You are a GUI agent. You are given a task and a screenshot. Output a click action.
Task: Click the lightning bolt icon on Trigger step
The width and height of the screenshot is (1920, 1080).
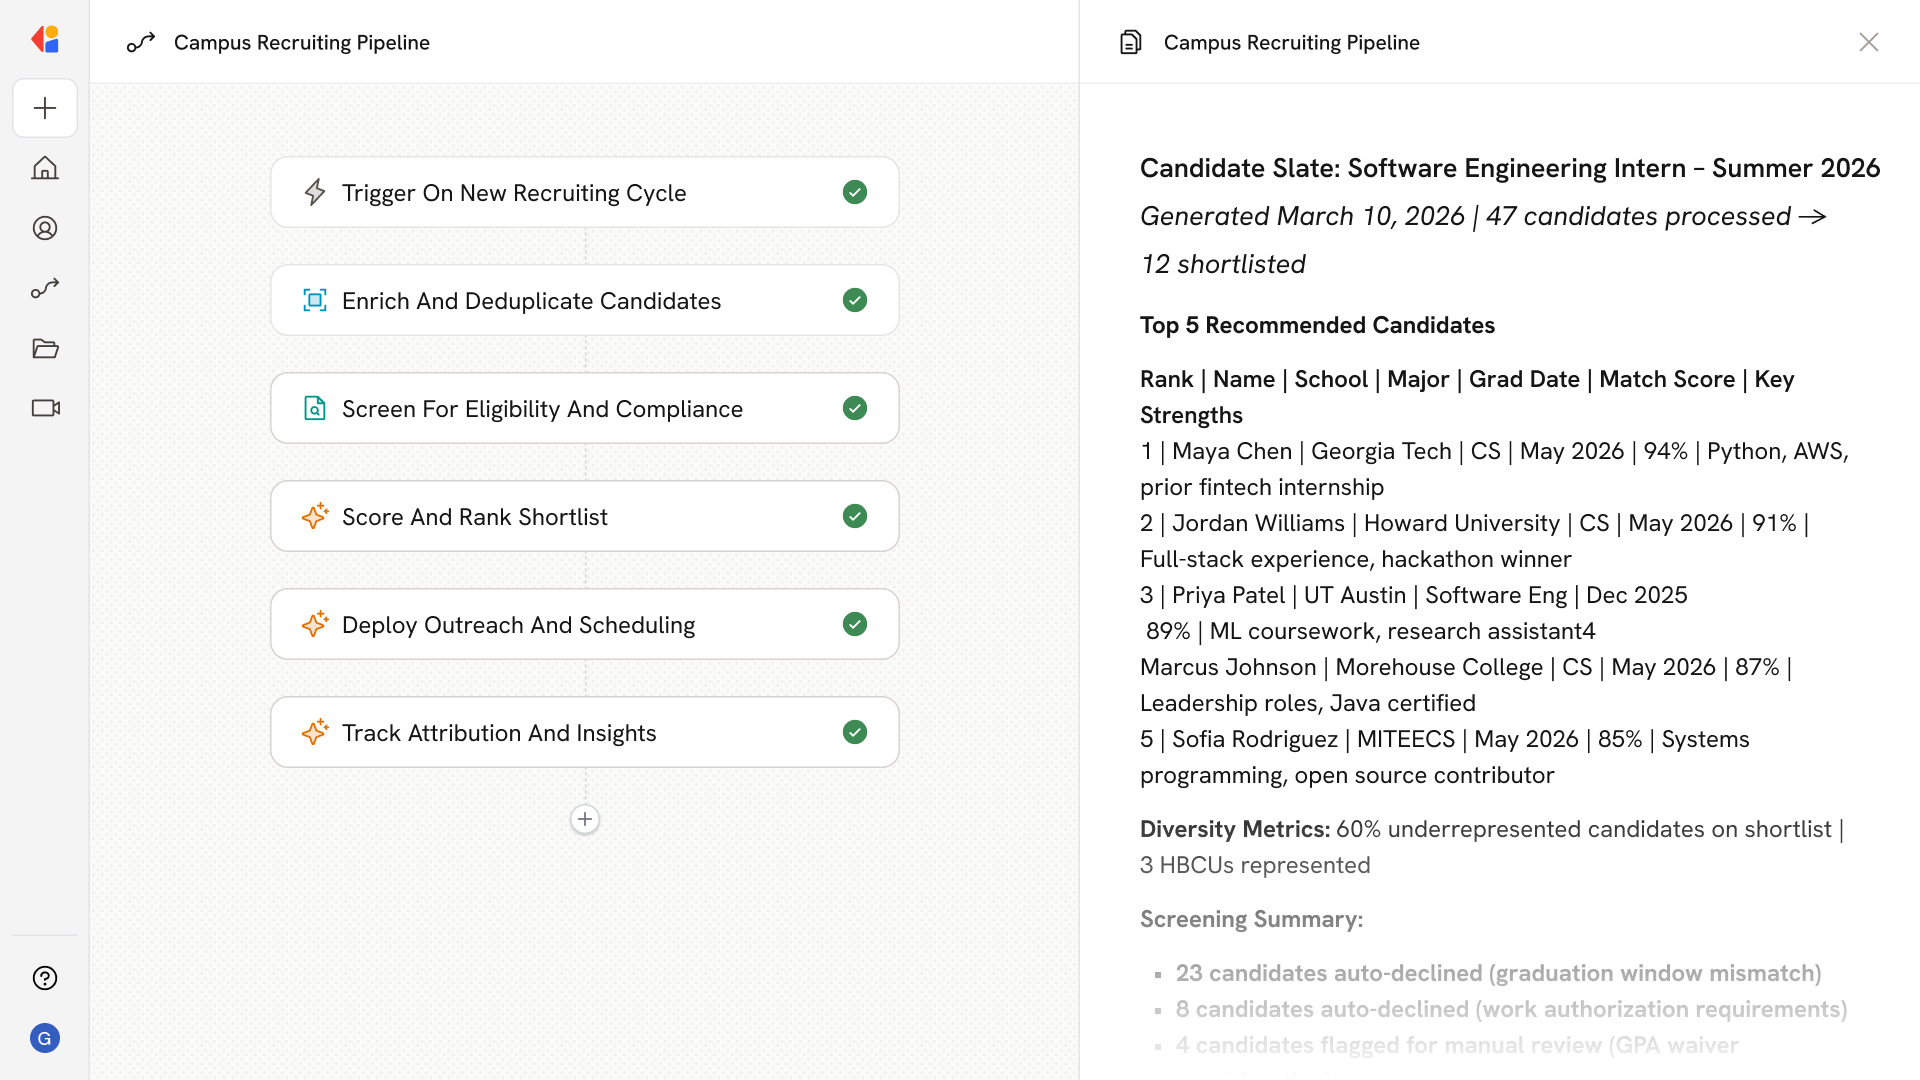(315, 192)
